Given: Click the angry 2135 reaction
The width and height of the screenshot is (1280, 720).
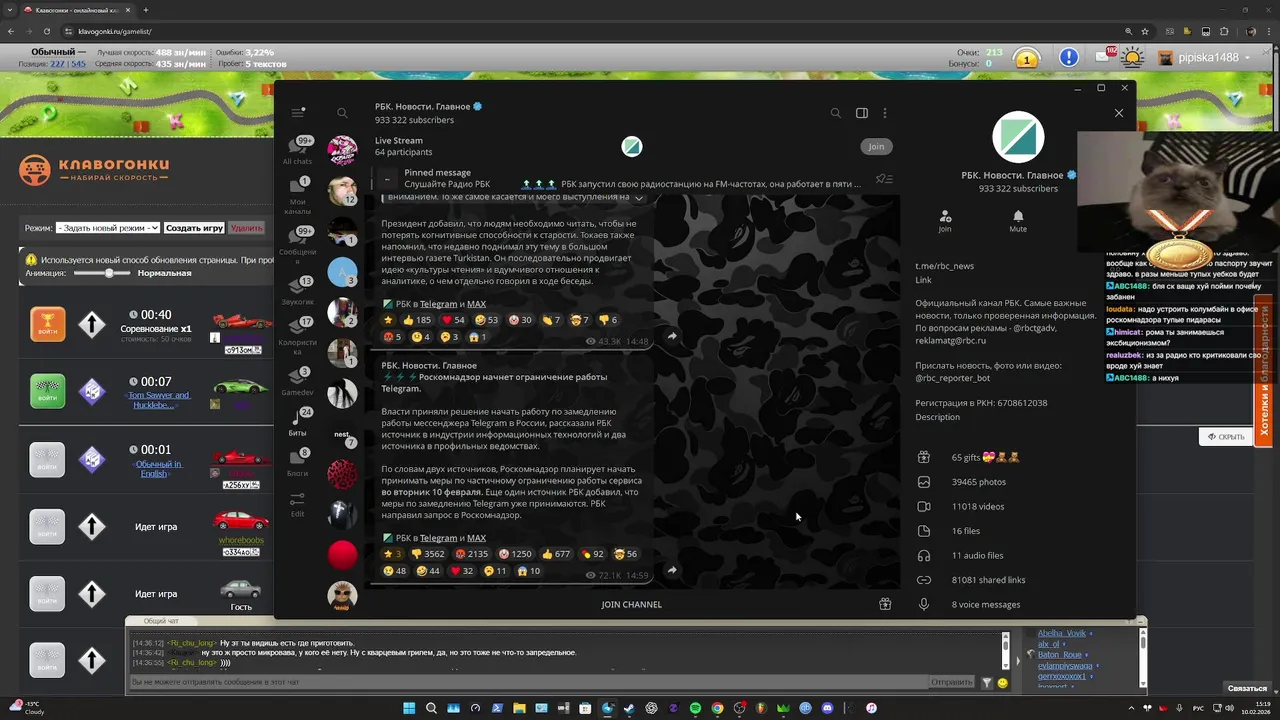Looking at the screenshot, I should point(471,554).
